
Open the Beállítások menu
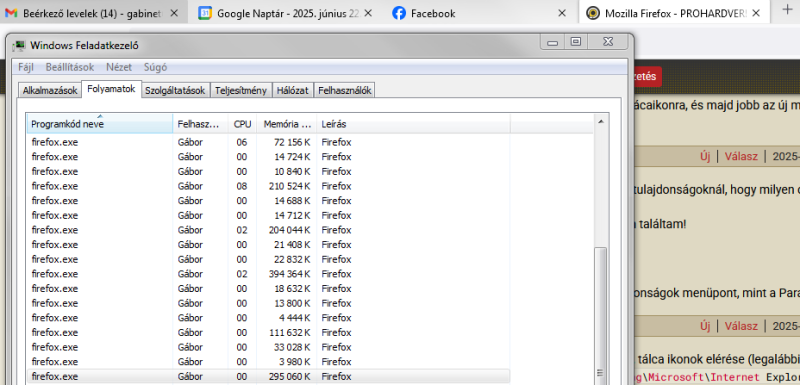point(70,67)
